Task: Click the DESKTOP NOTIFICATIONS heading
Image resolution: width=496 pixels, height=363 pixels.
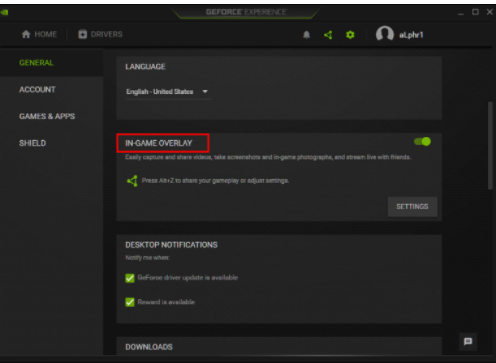Action: click(x=171, y=245)
